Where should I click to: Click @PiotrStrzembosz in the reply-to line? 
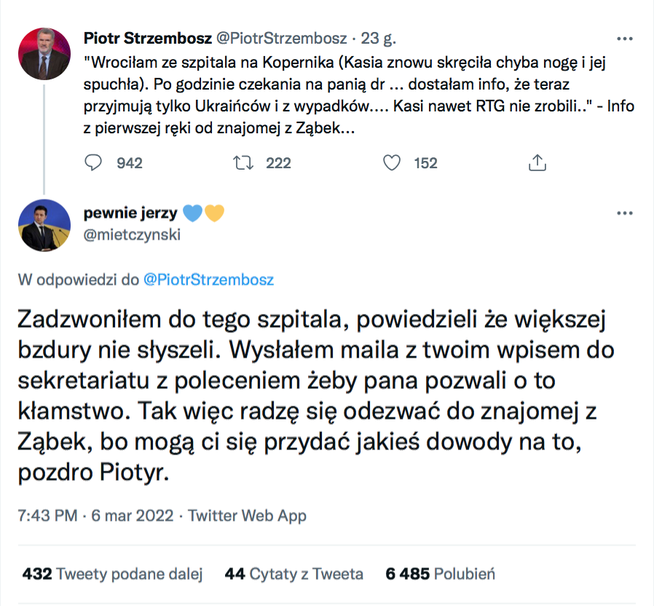pos(210,279)
